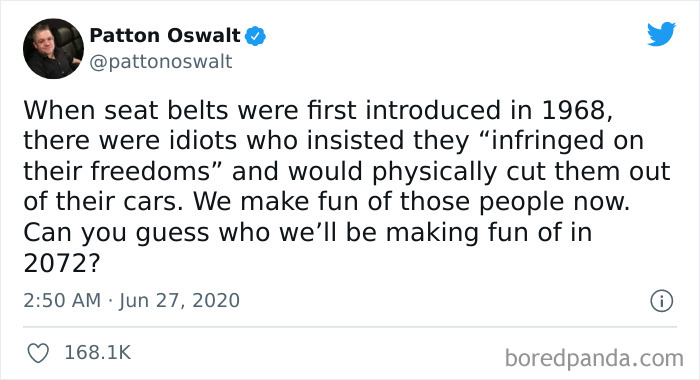The width and height of the screenshot is (700, 380).
Task: Click the 2:50 AM timestamp
Action: (62, 301)
